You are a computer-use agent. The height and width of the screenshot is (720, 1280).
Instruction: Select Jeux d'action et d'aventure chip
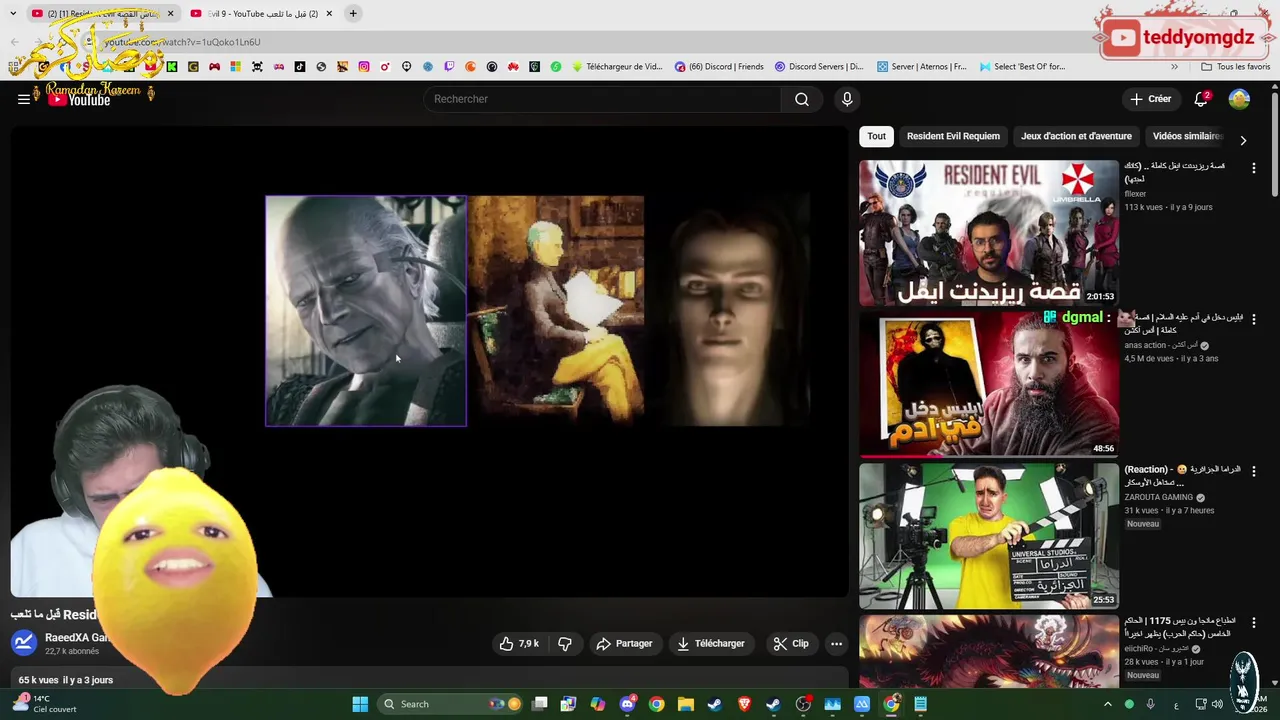(1076, 136)
